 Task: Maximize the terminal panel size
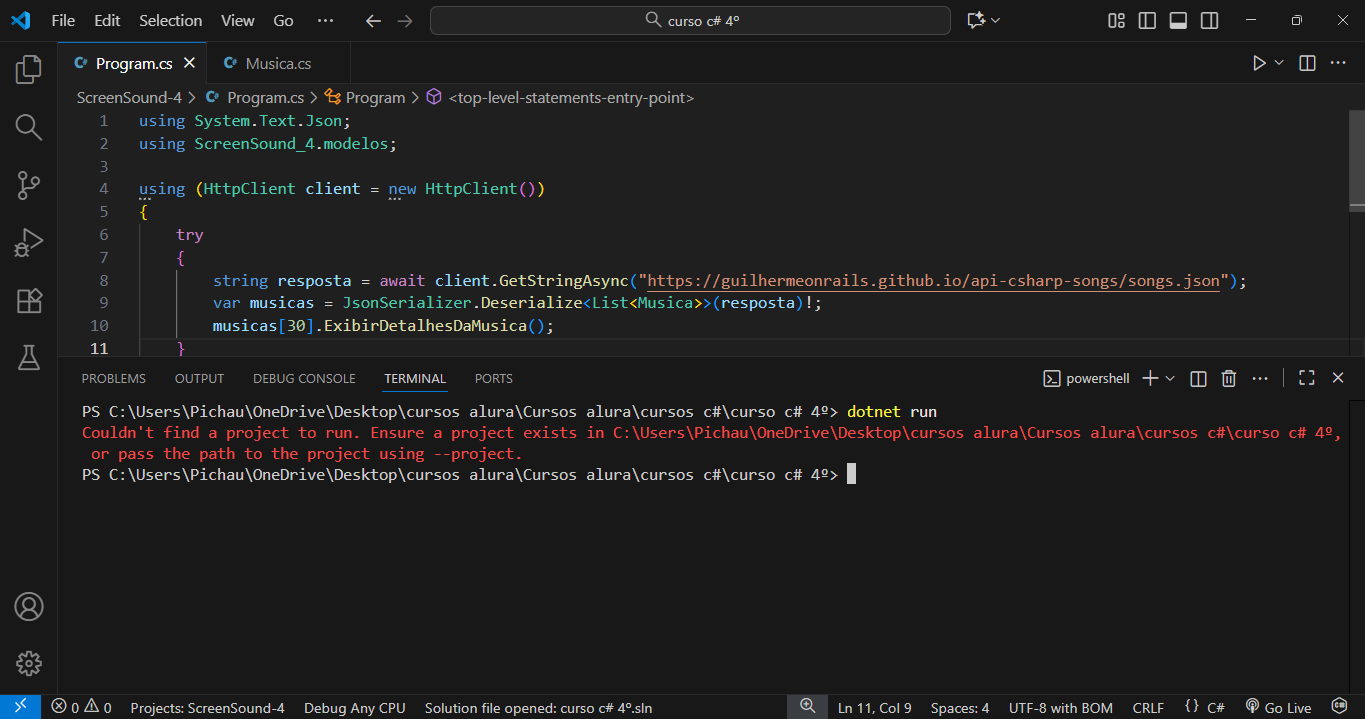coord(1306,378)
